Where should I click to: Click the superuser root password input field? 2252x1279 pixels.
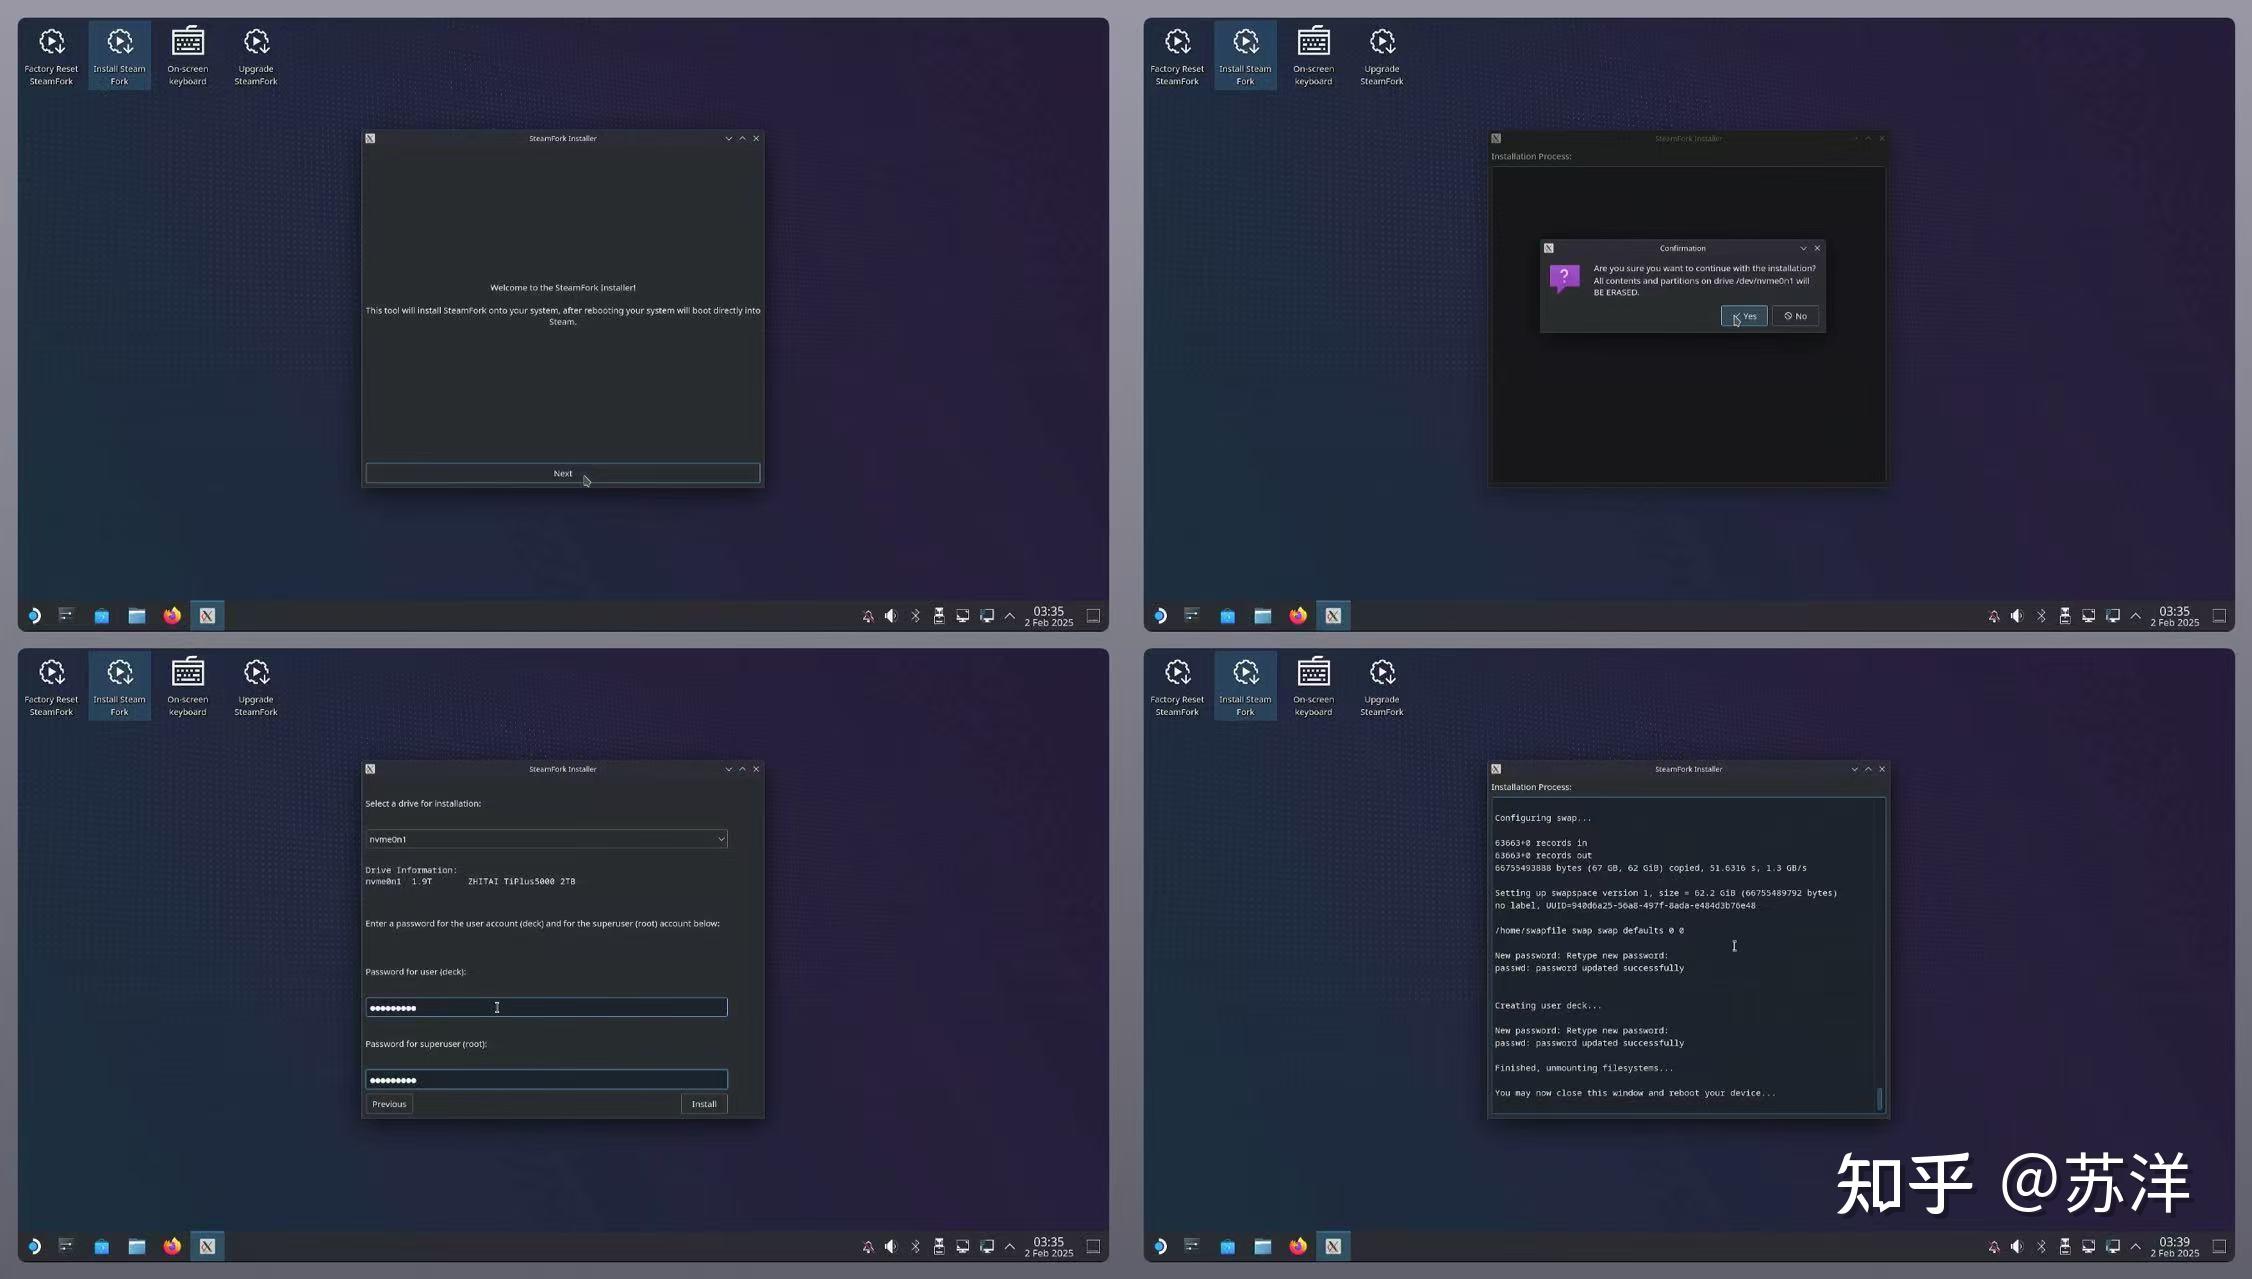coord(546,1079)
